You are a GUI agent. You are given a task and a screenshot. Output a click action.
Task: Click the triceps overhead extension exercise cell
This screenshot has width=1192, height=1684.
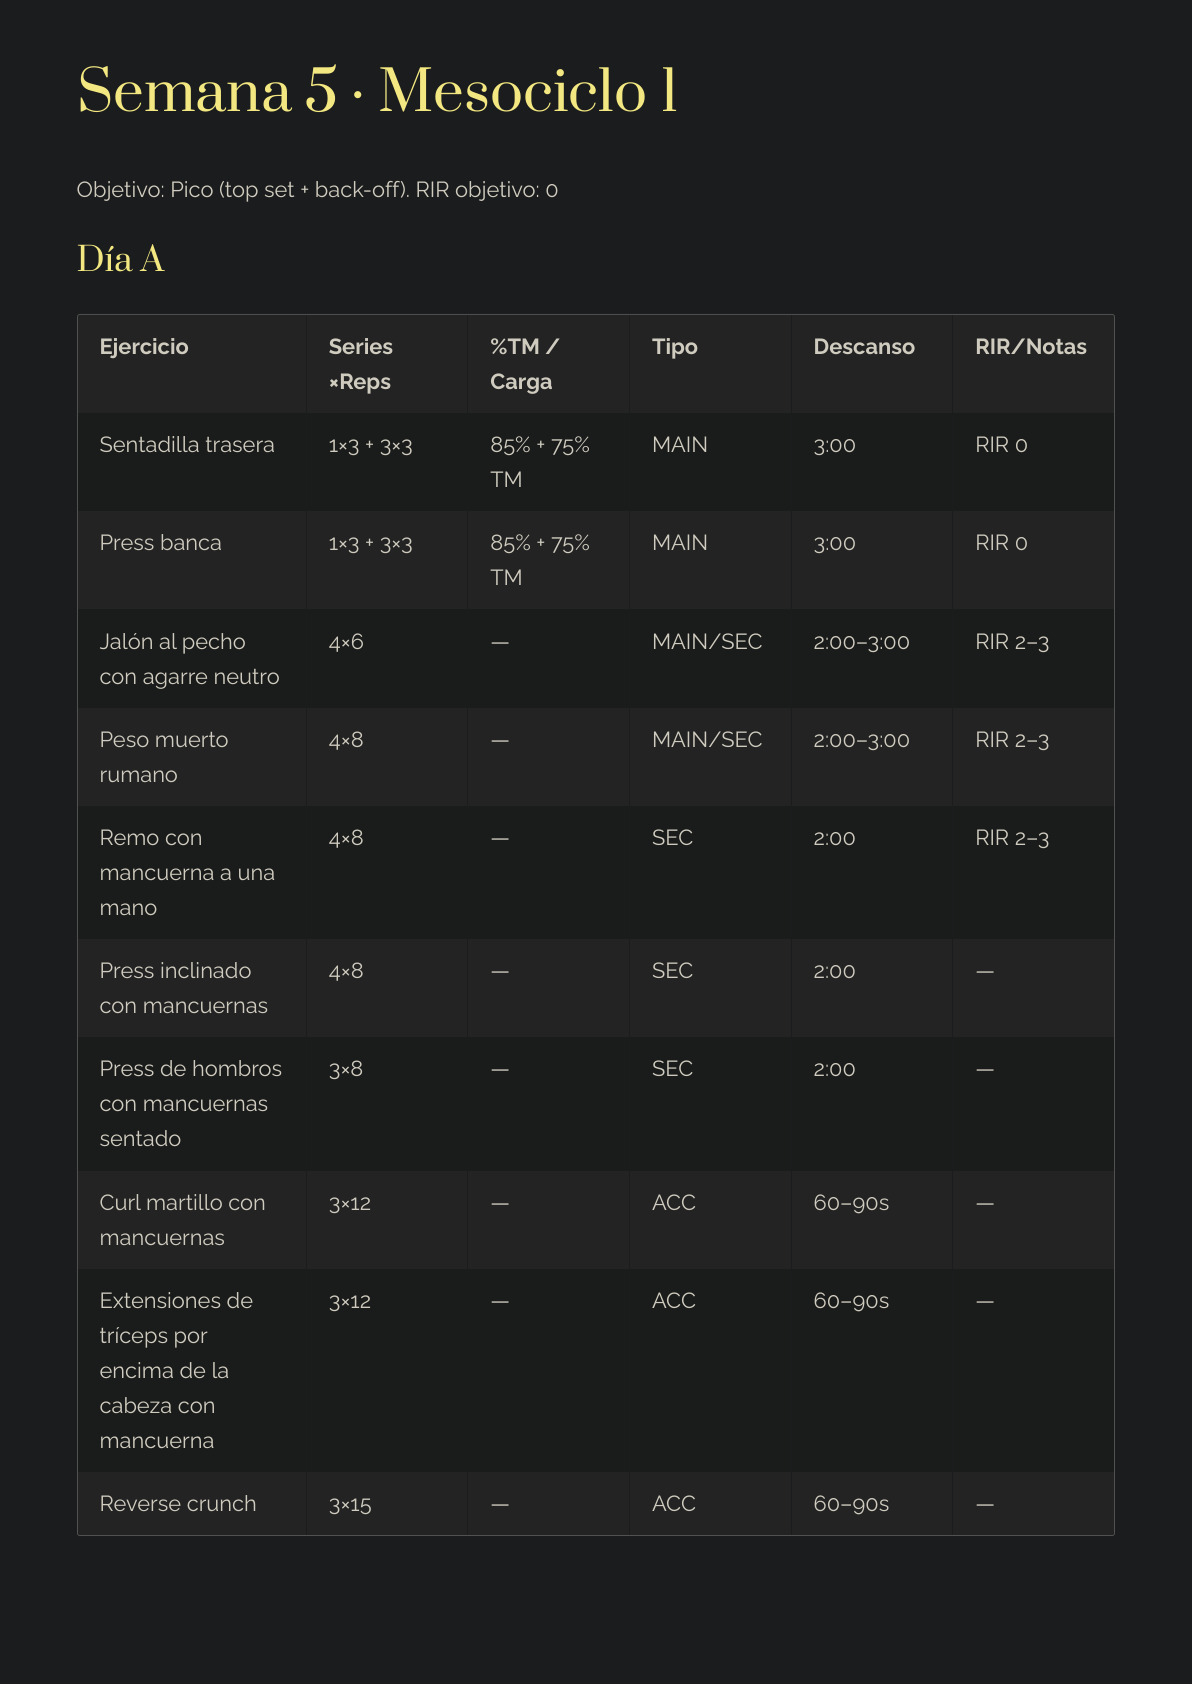pyautogui.click(x=176, y=1370)
